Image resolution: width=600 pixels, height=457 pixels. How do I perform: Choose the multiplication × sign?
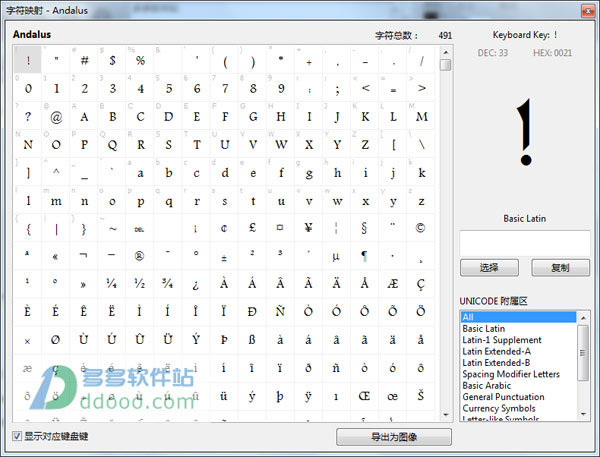[28, 340]
